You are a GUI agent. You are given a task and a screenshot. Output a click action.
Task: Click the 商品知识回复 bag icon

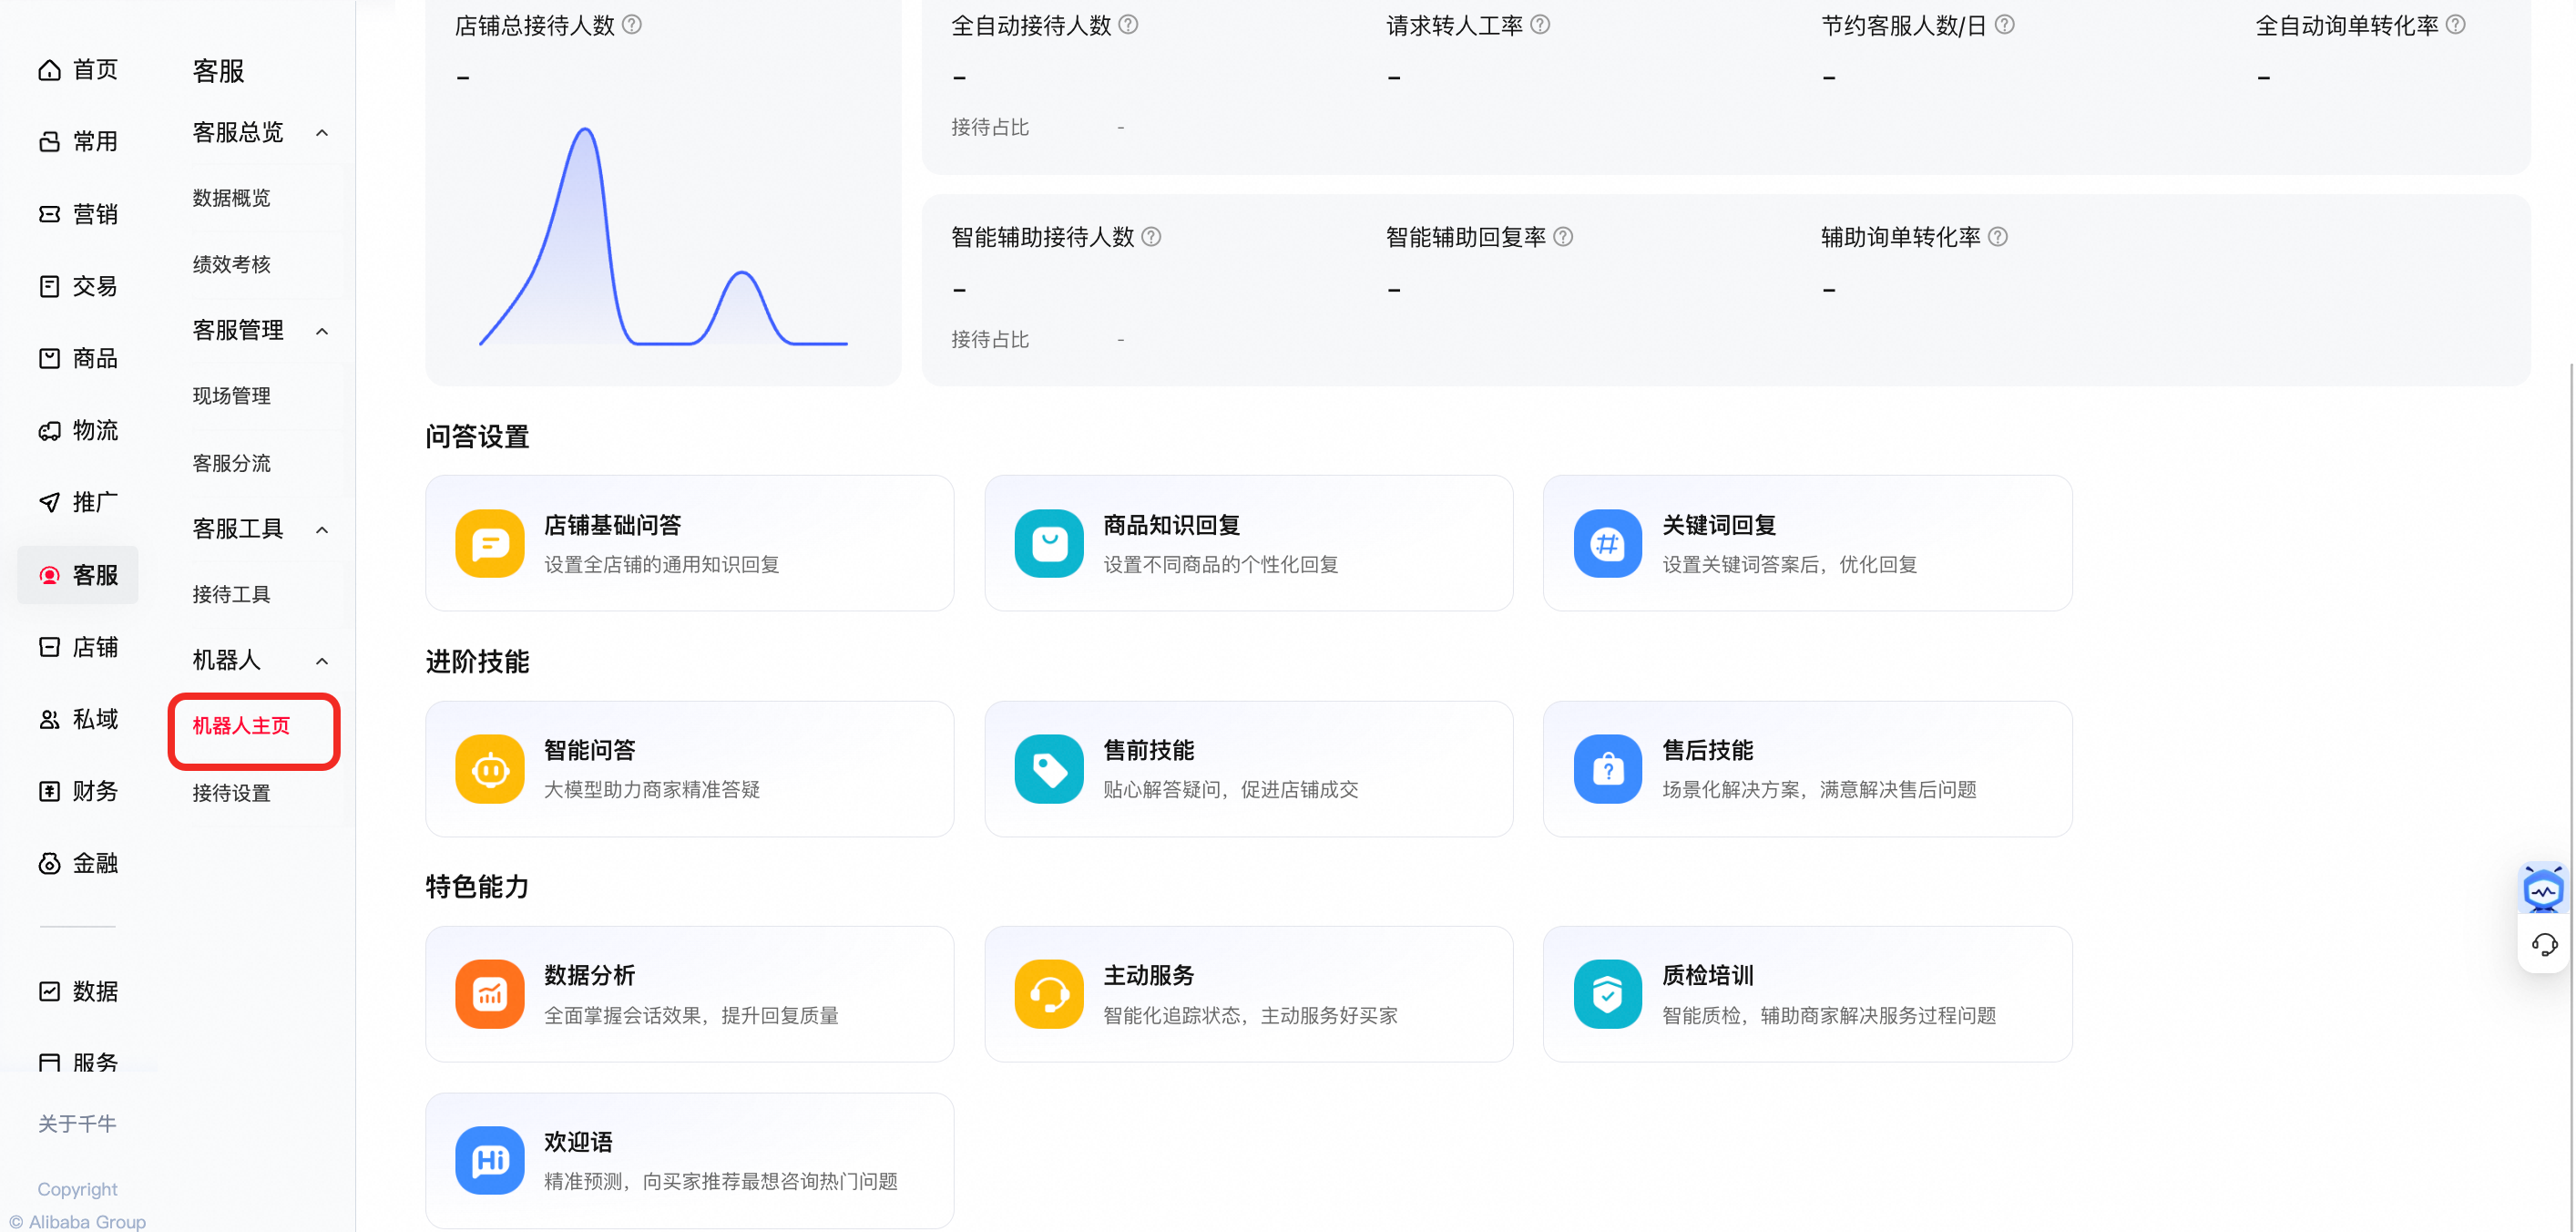(x=1049, y=544)
